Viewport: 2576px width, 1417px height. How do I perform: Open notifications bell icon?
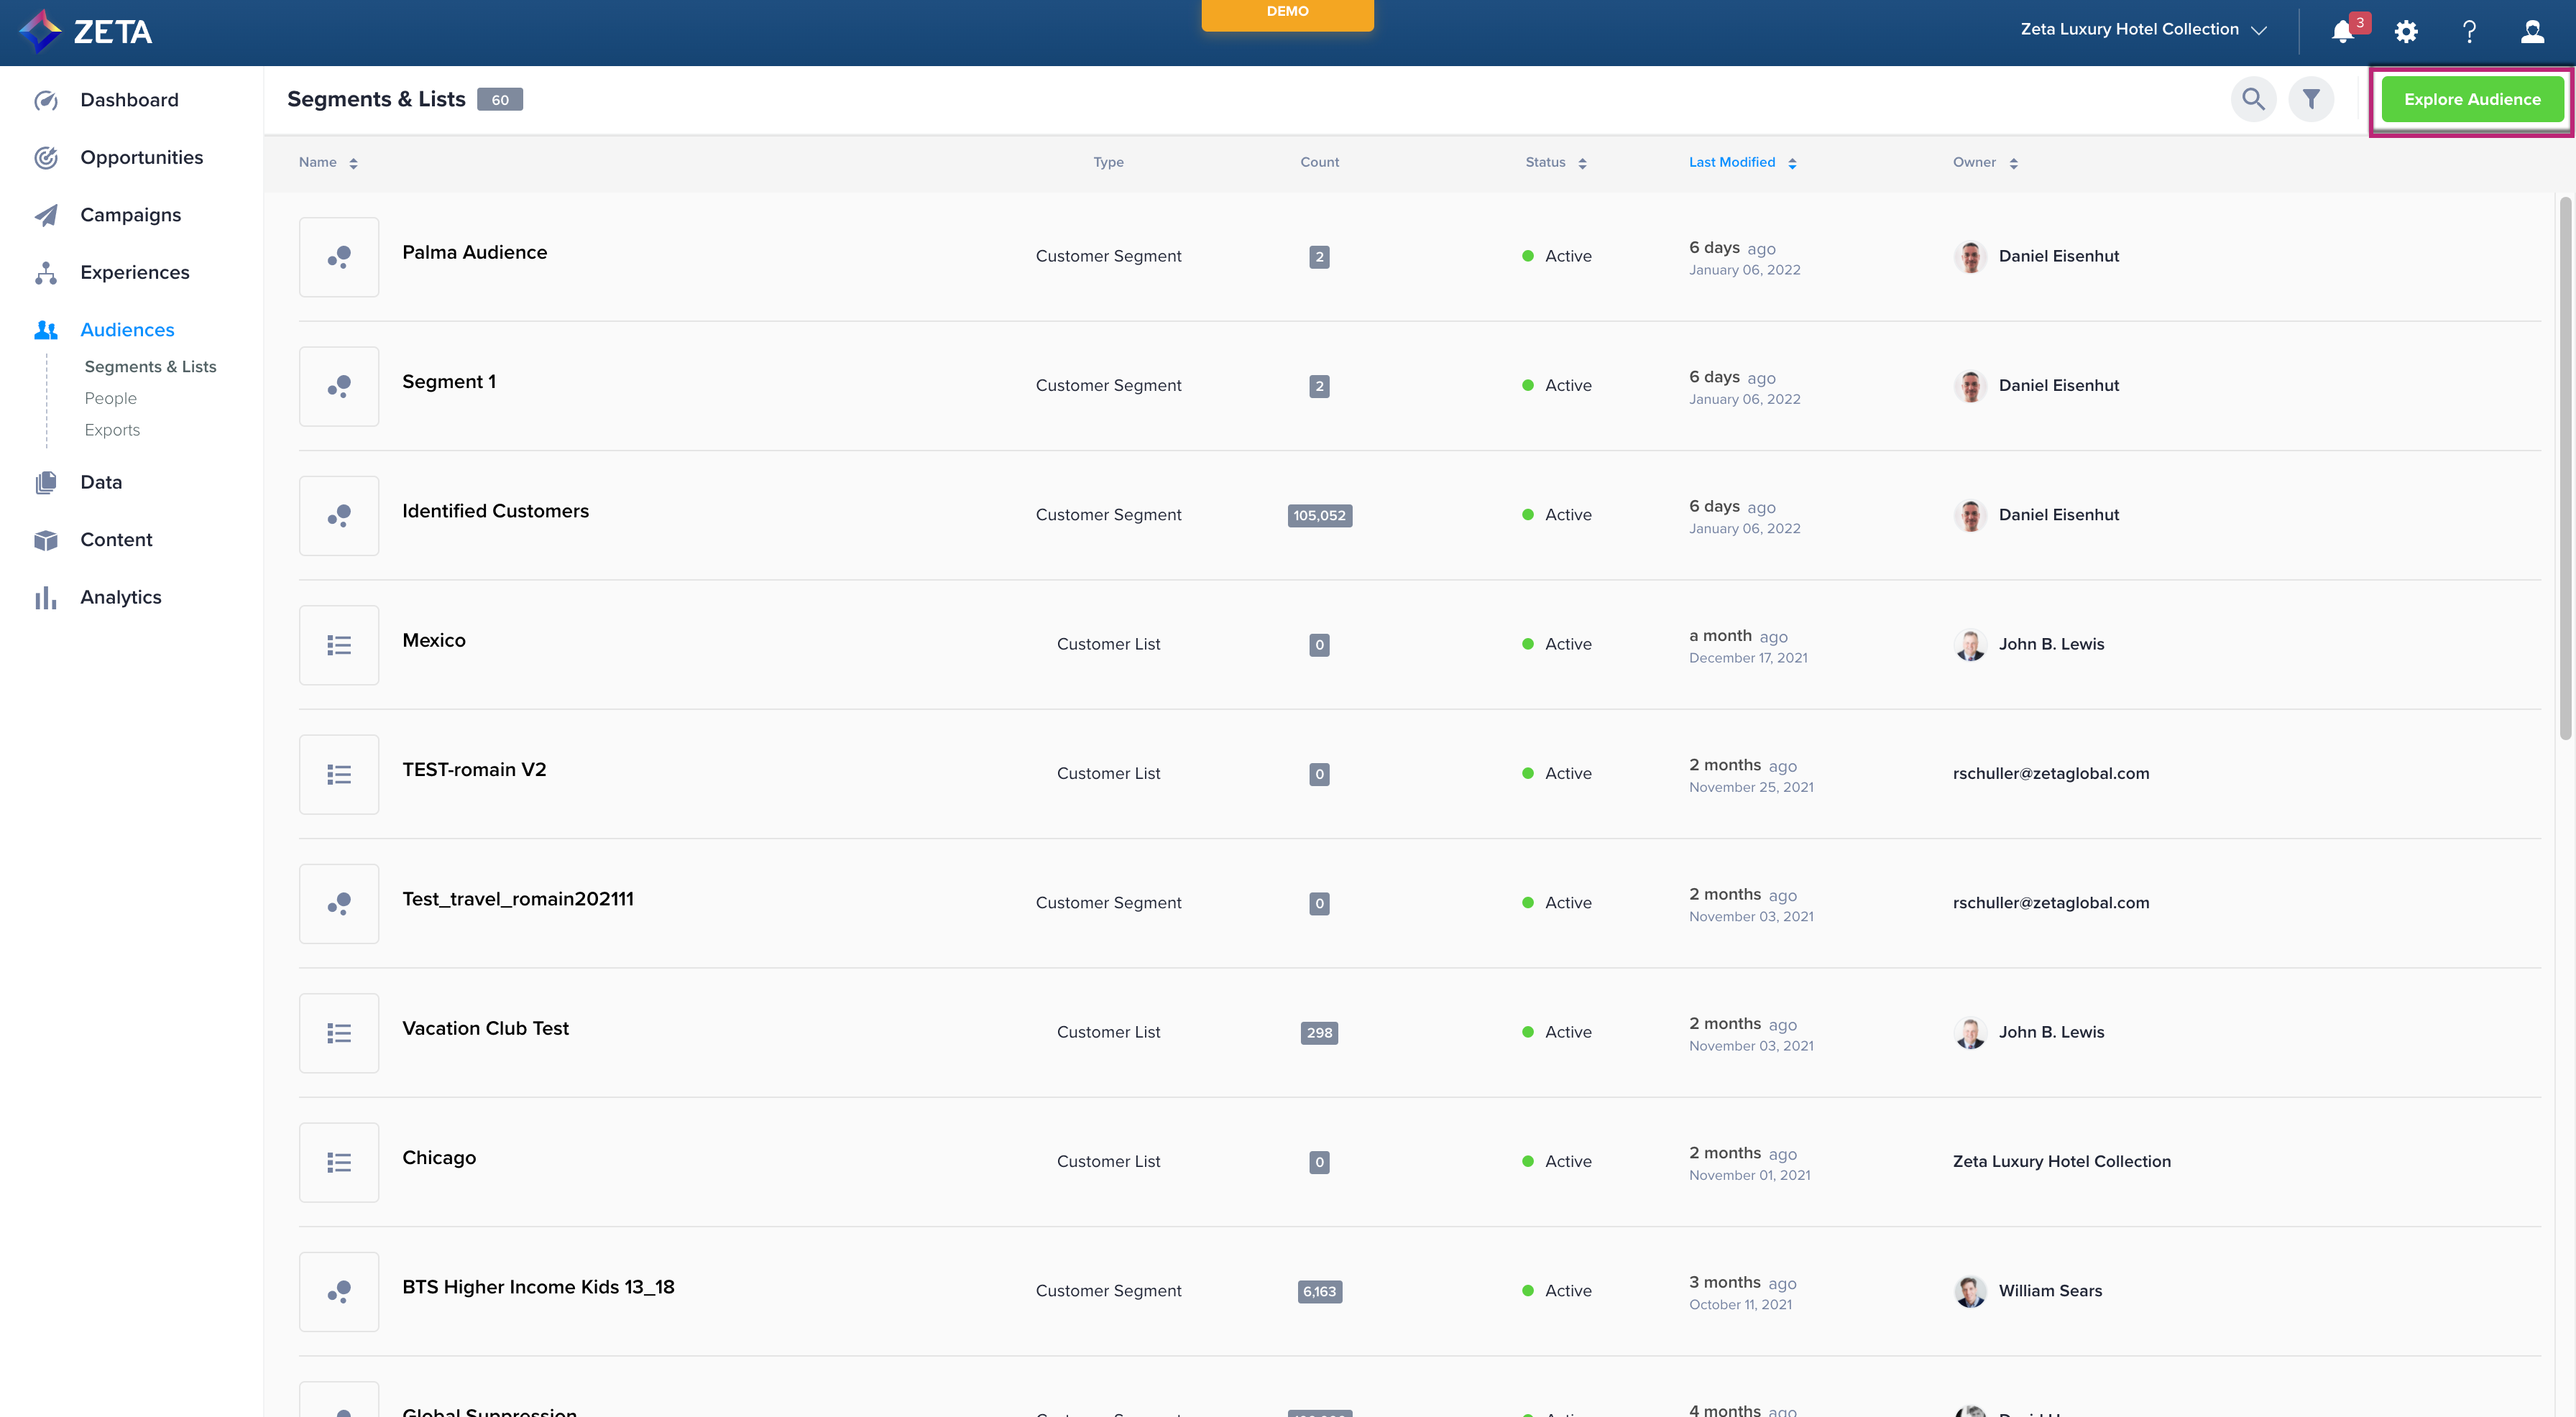[2342, 31]
